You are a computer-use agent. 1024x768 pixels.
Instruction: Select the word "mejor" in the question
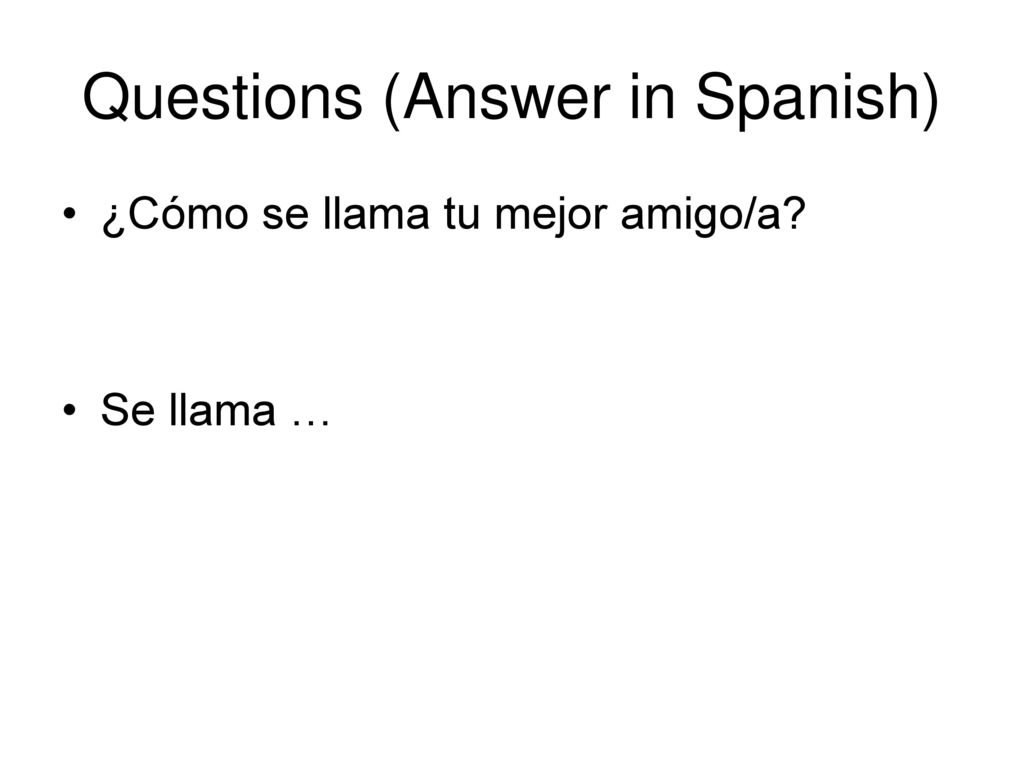[551, 216]
